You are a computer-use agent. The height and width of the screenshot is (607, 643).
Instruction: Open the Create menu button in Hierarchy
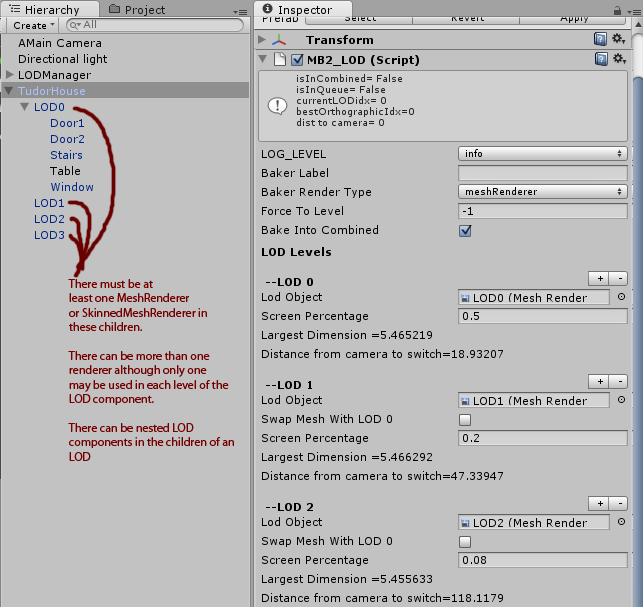[33, 25]
